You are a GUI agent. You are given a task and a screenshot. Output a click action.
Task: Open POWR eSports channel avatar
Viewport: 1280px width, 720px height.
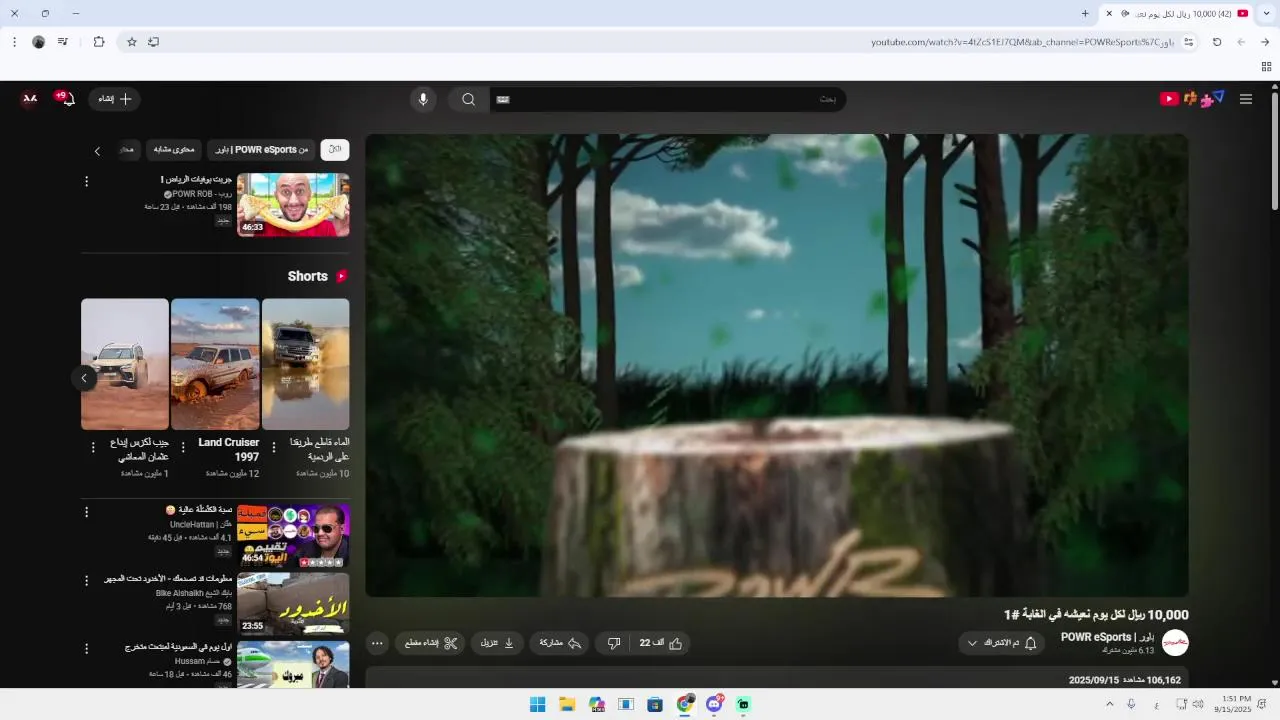(x=1175, y=643)
